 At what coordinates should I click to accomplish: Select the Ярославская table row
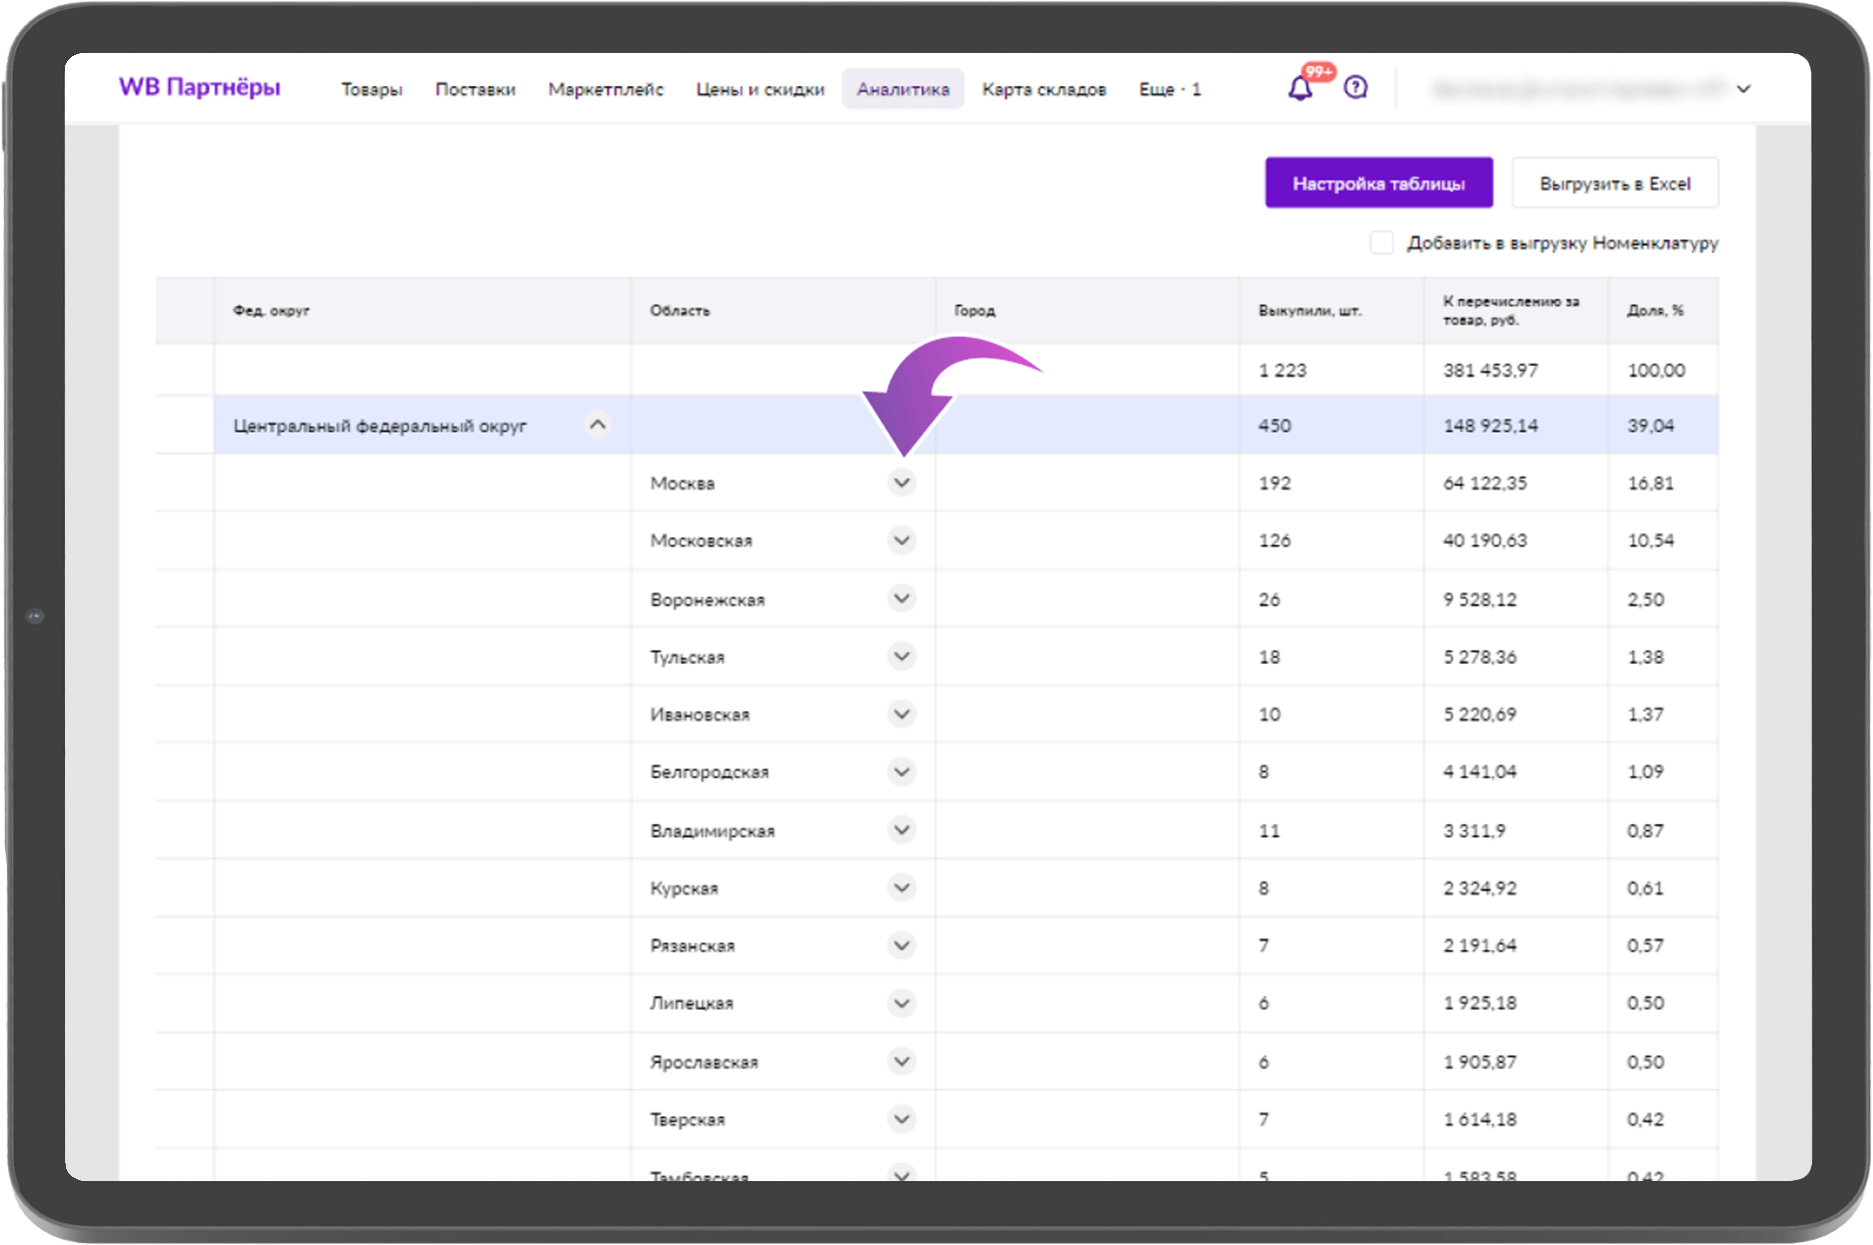click(x=1088, y=1061)
